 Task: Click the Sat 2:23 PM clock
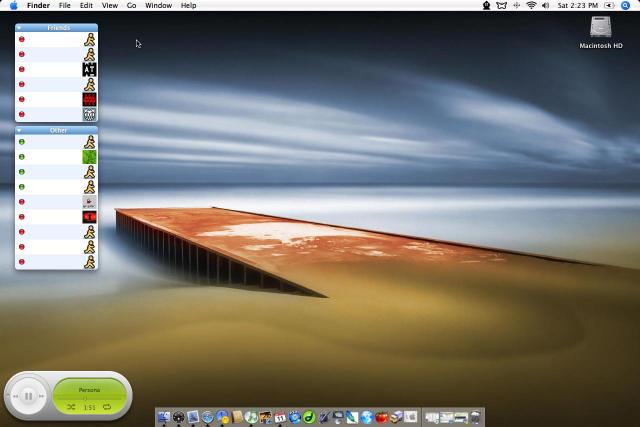pos(578,5)
